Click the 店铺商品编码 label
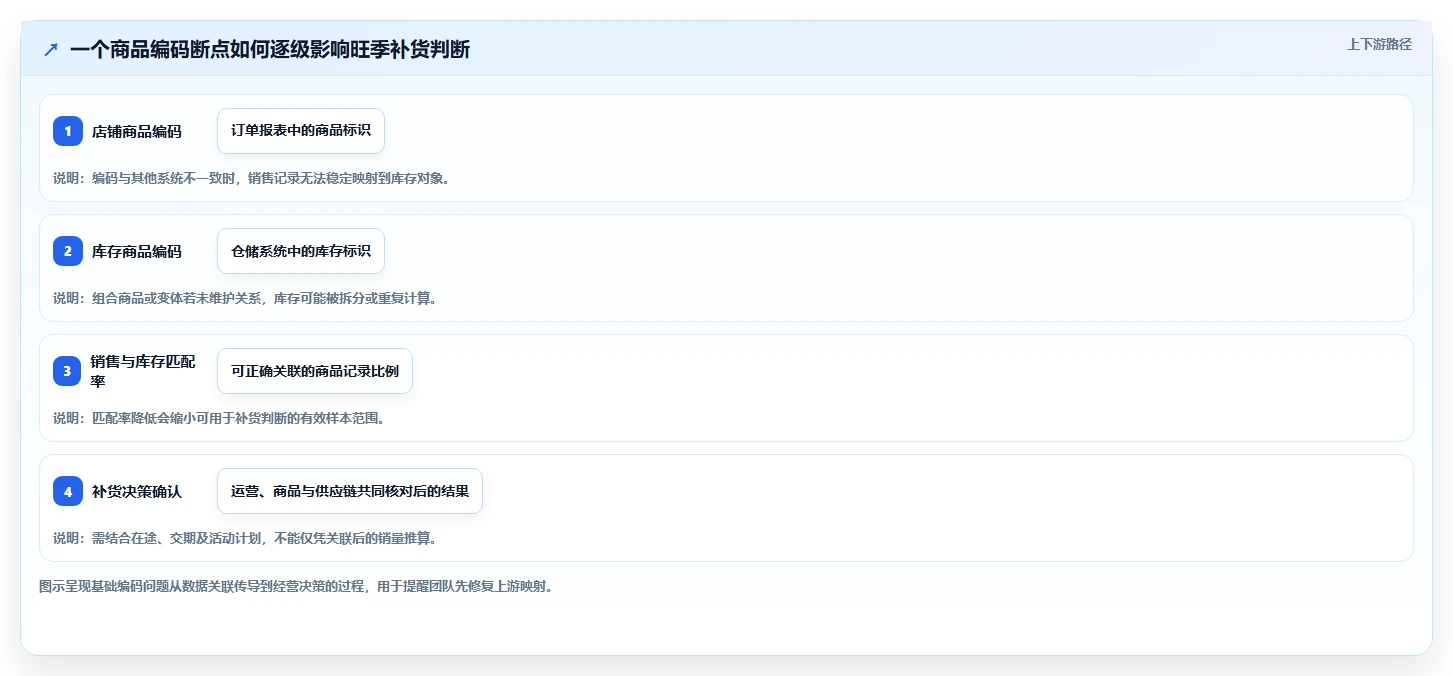The image size is (1453, 676). click(x=137, y=131)
